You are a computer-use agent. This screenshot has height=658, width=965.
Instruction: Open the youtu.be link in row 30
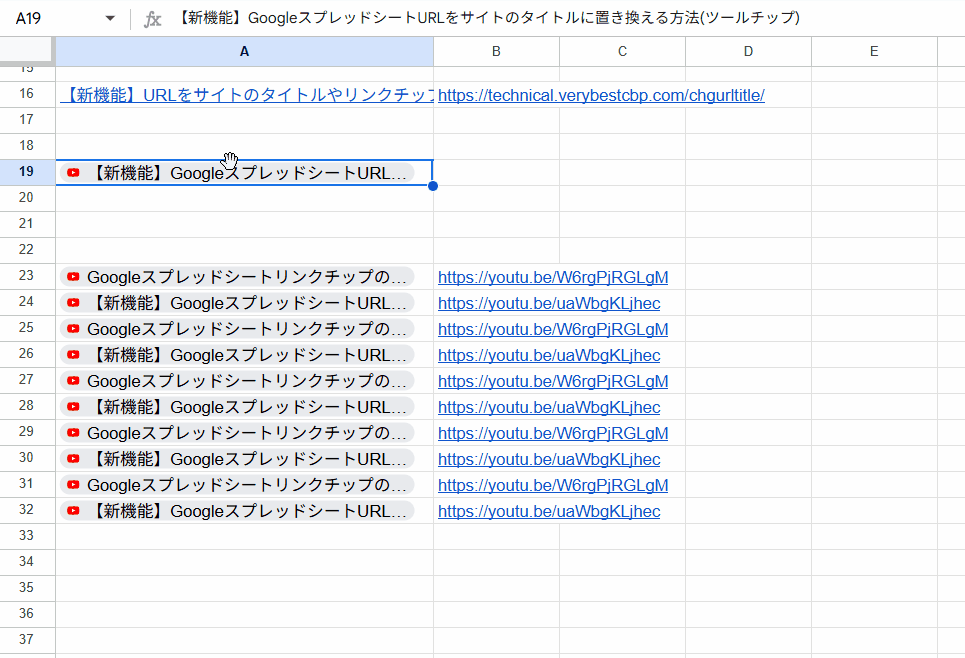point(549,459)
